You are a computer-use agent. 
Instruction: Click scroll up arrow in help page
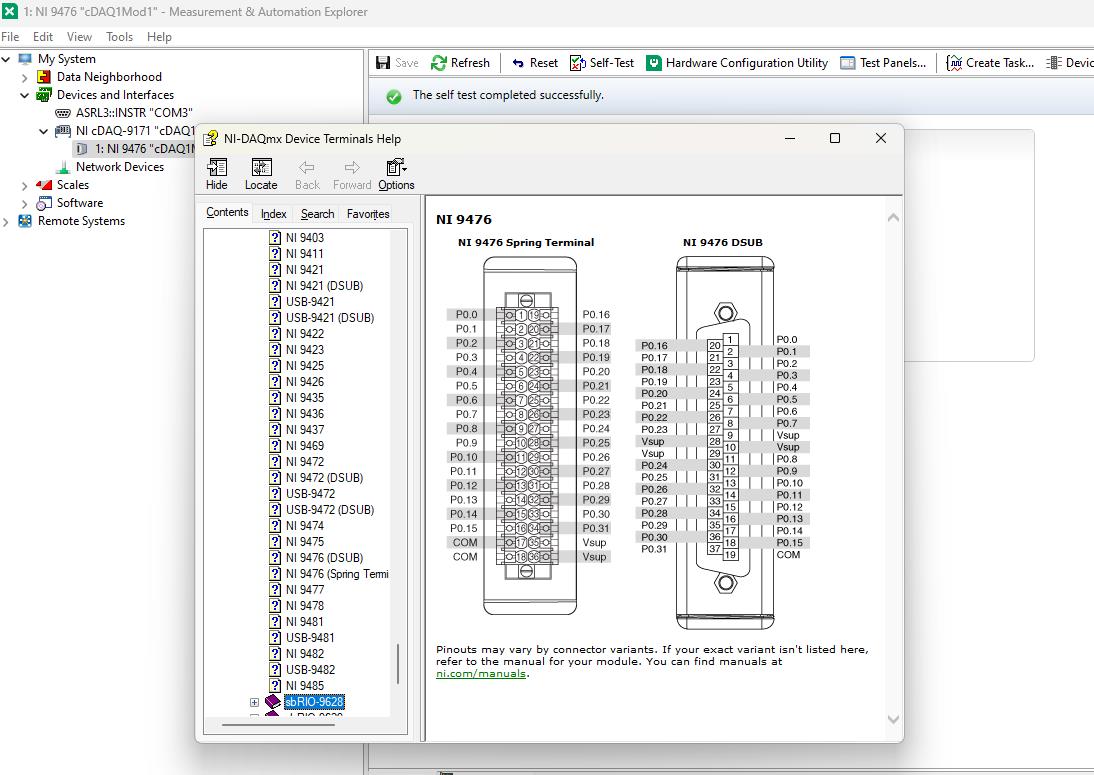pyautogui.click(x=893, y=218)
